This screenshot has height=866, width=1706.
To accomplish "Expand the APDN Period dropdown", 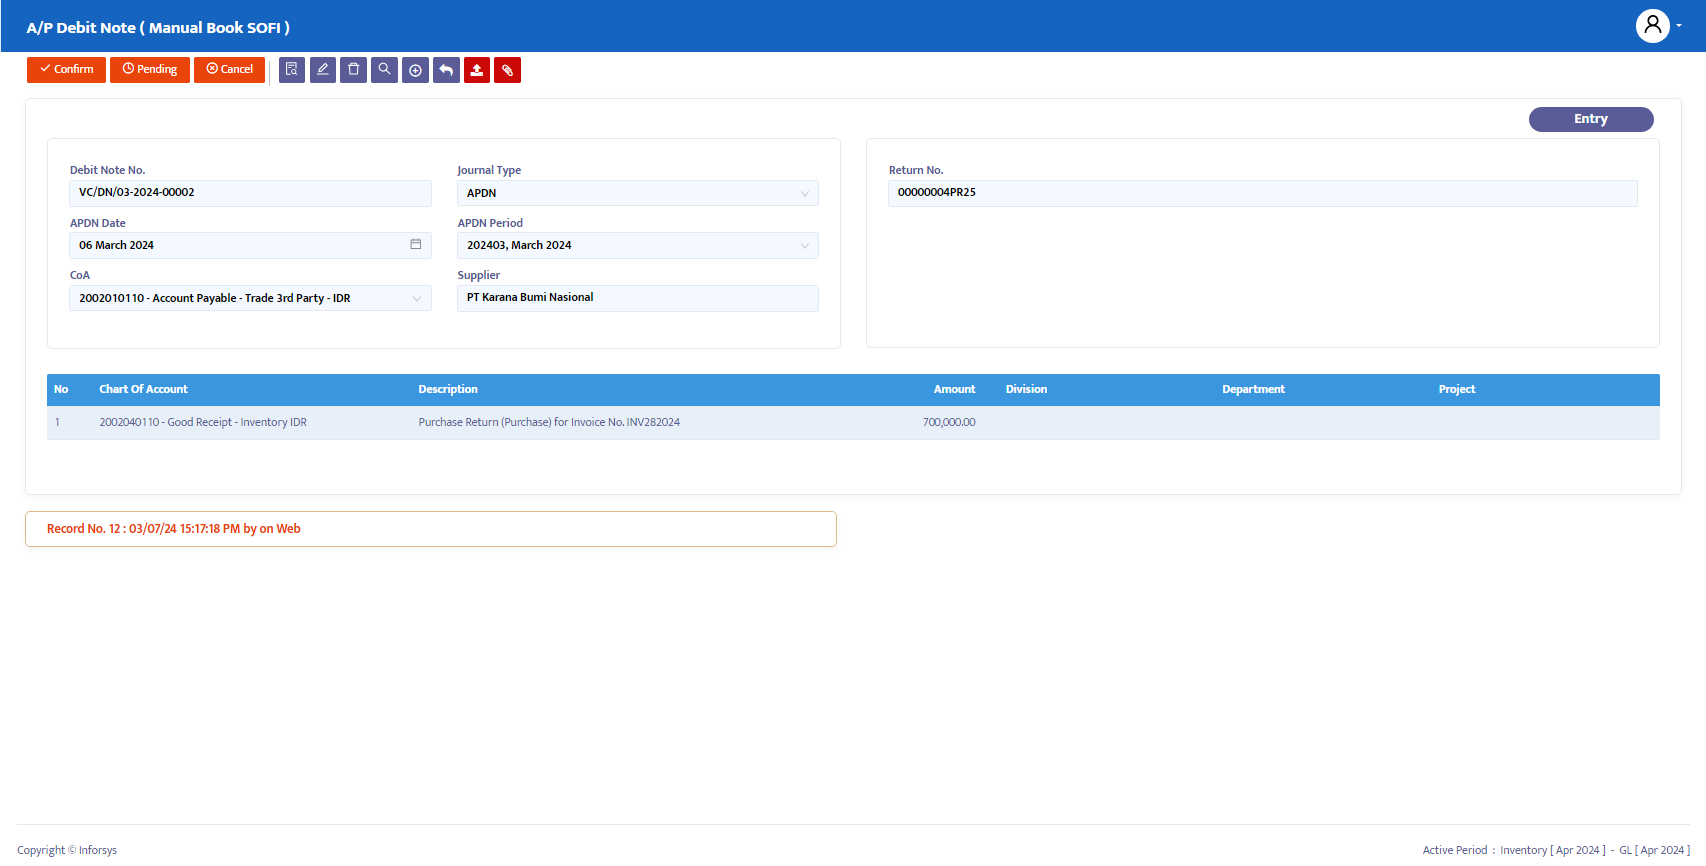I will (x=638, y=245).
